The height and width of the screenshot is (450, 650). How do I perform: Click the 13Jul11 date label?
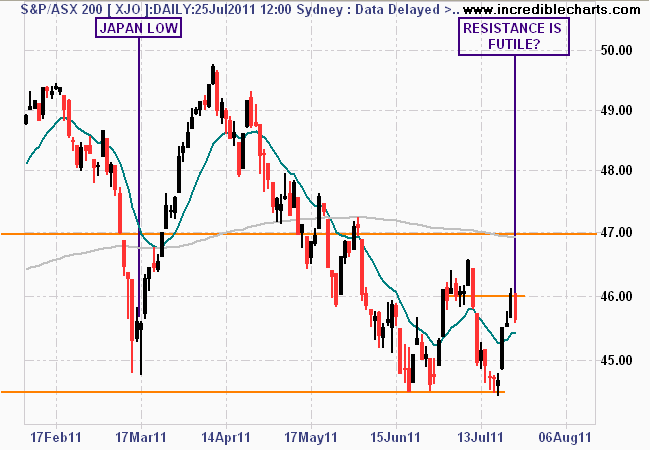(x=481, y=437)
